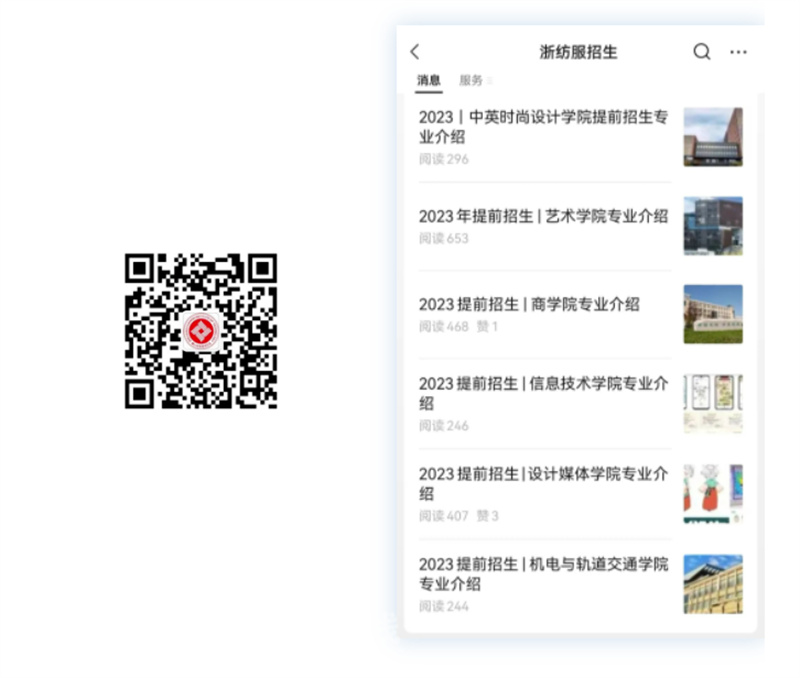Open the three-dot more options menu
This screenshot has height=678, width=800.
[x=738, y=52]
